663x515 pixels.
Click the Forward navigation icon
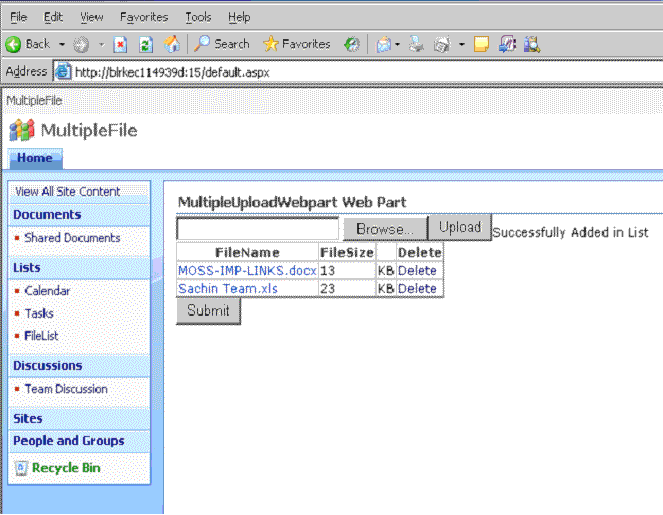click(81, 44)
